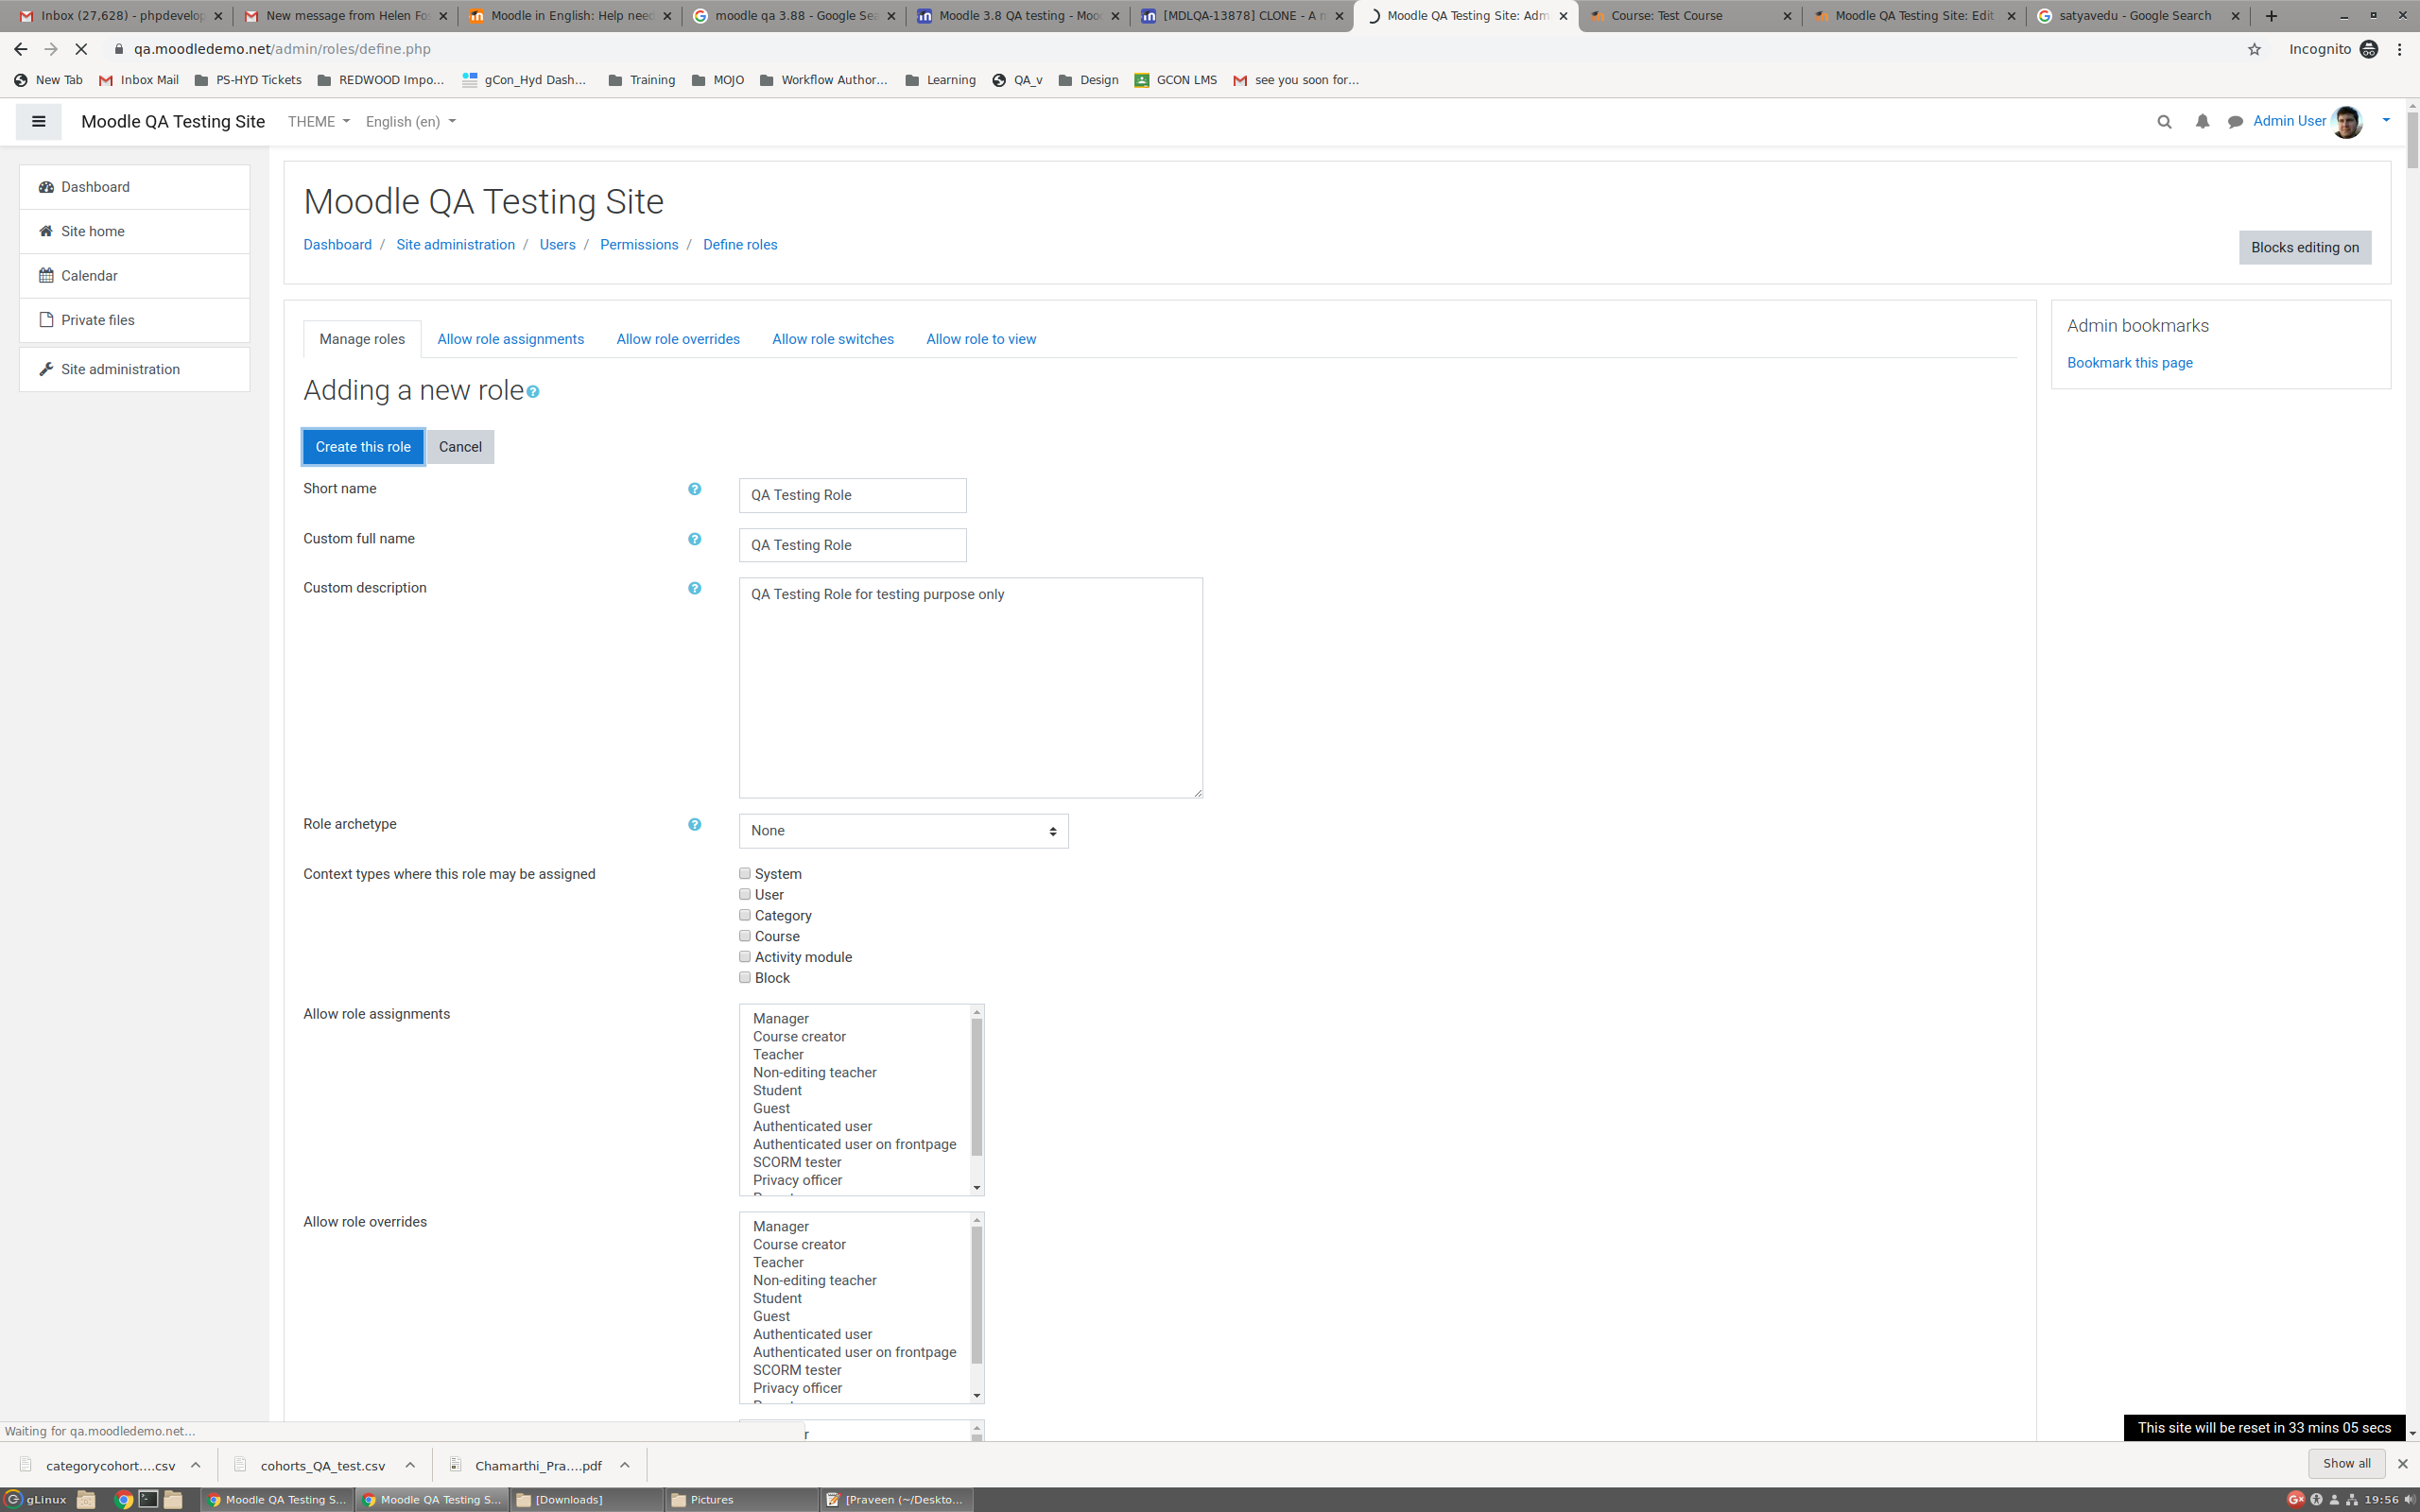Show help for Custom description
Image resolution: width=2420 pixels, height=1512 pixels.
click(694, 588)
